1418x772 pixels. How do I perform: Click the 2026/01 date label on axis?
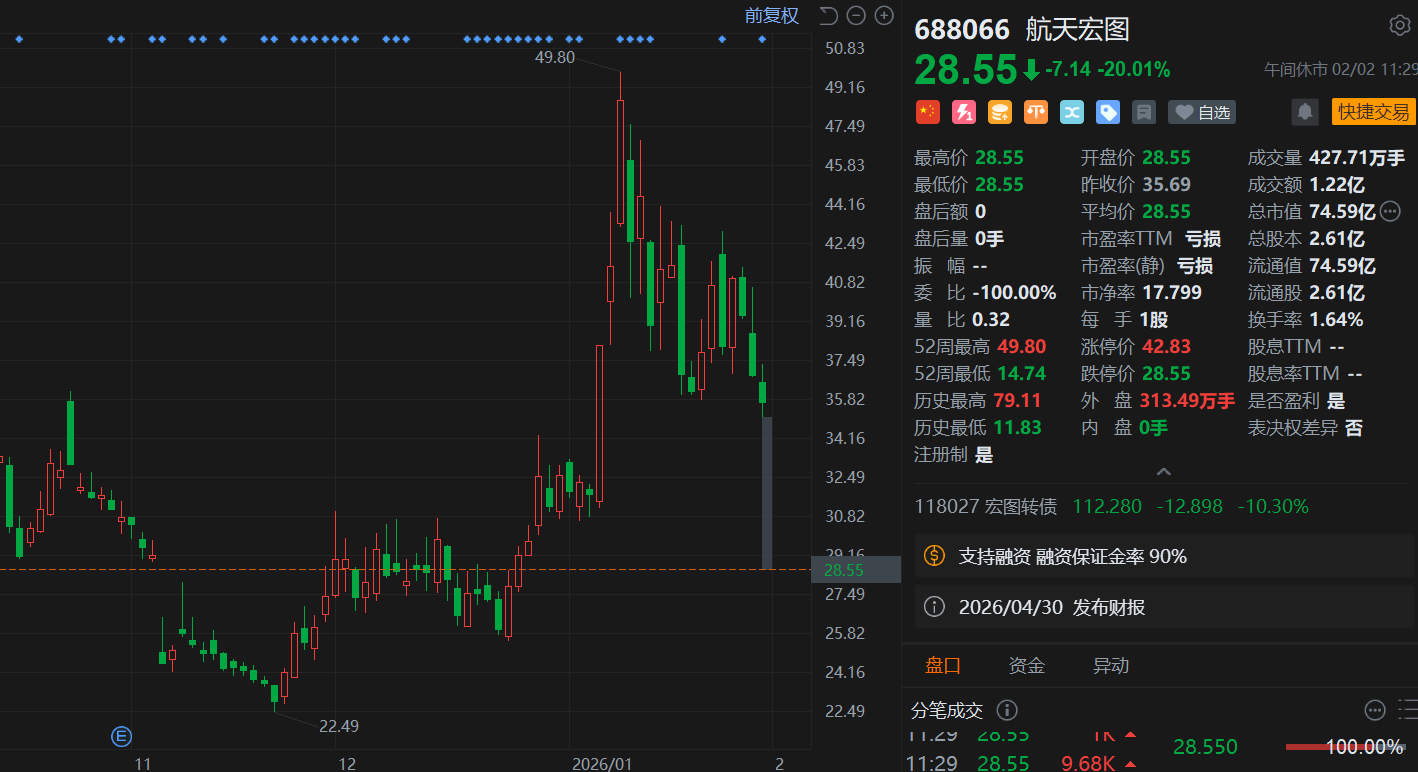(602, 764)
